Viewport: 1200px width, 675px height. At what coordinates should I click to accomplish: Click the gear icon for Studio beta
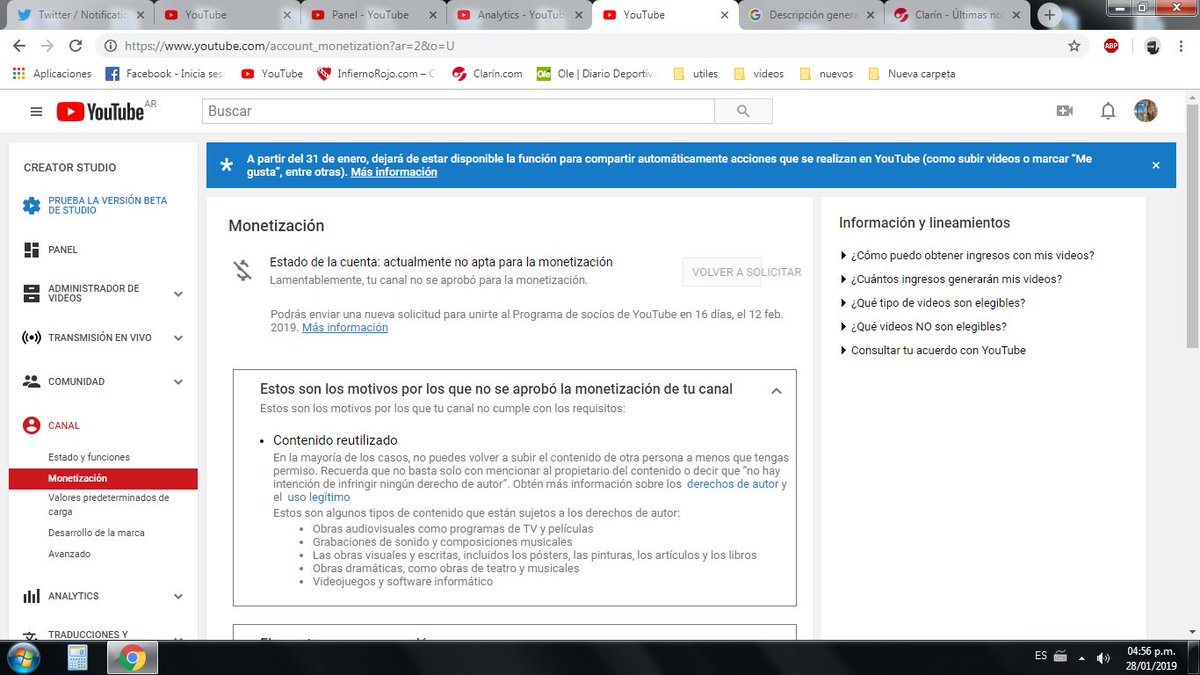coord(31,205)
